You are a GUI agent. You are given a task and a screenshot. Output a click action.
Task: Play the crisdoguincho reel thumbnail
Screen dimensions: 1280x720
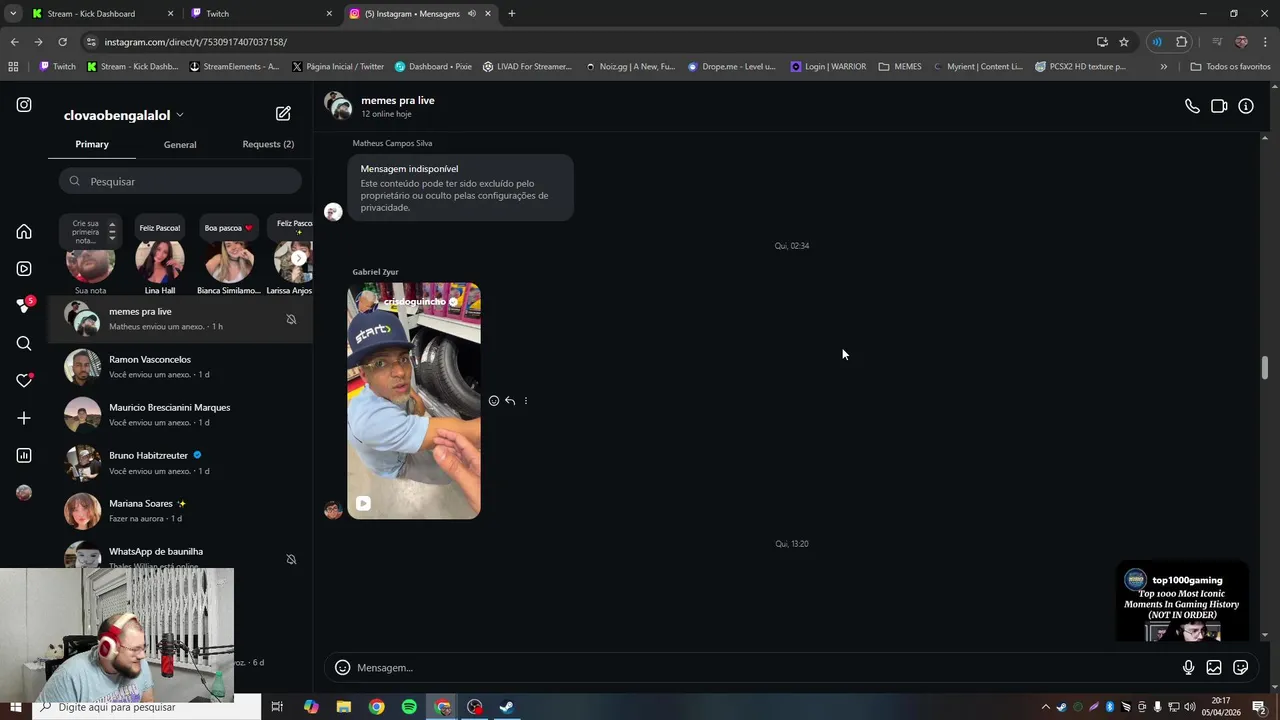414,401
